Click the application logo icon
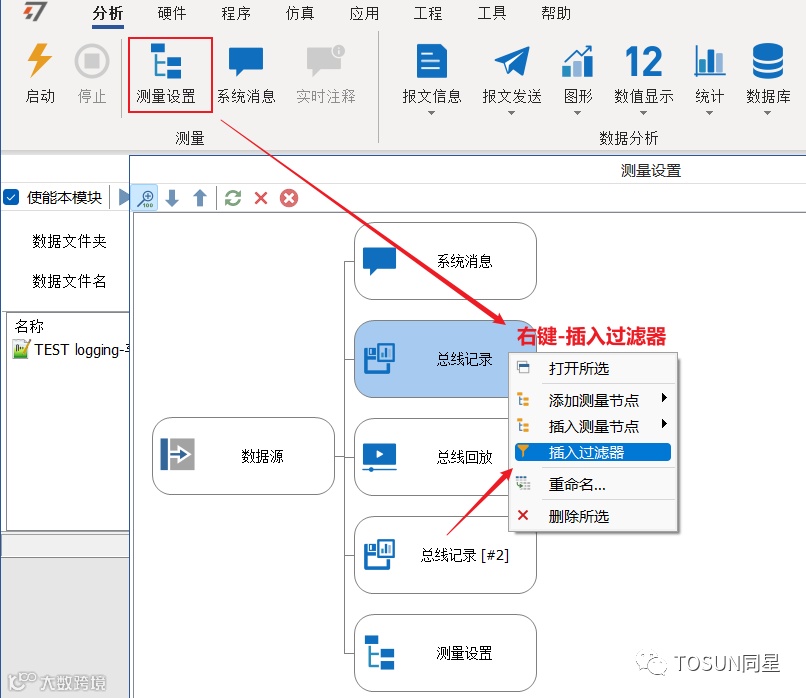806x698 pixels. pos(35,11)
